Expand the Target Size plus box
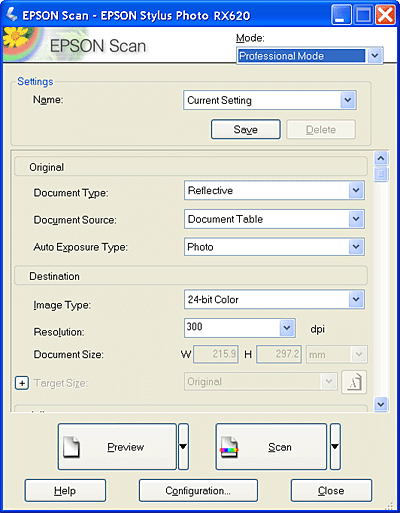The width and height of the screenshot is (400, 513). pyautogui.click(x=22, y=383)
